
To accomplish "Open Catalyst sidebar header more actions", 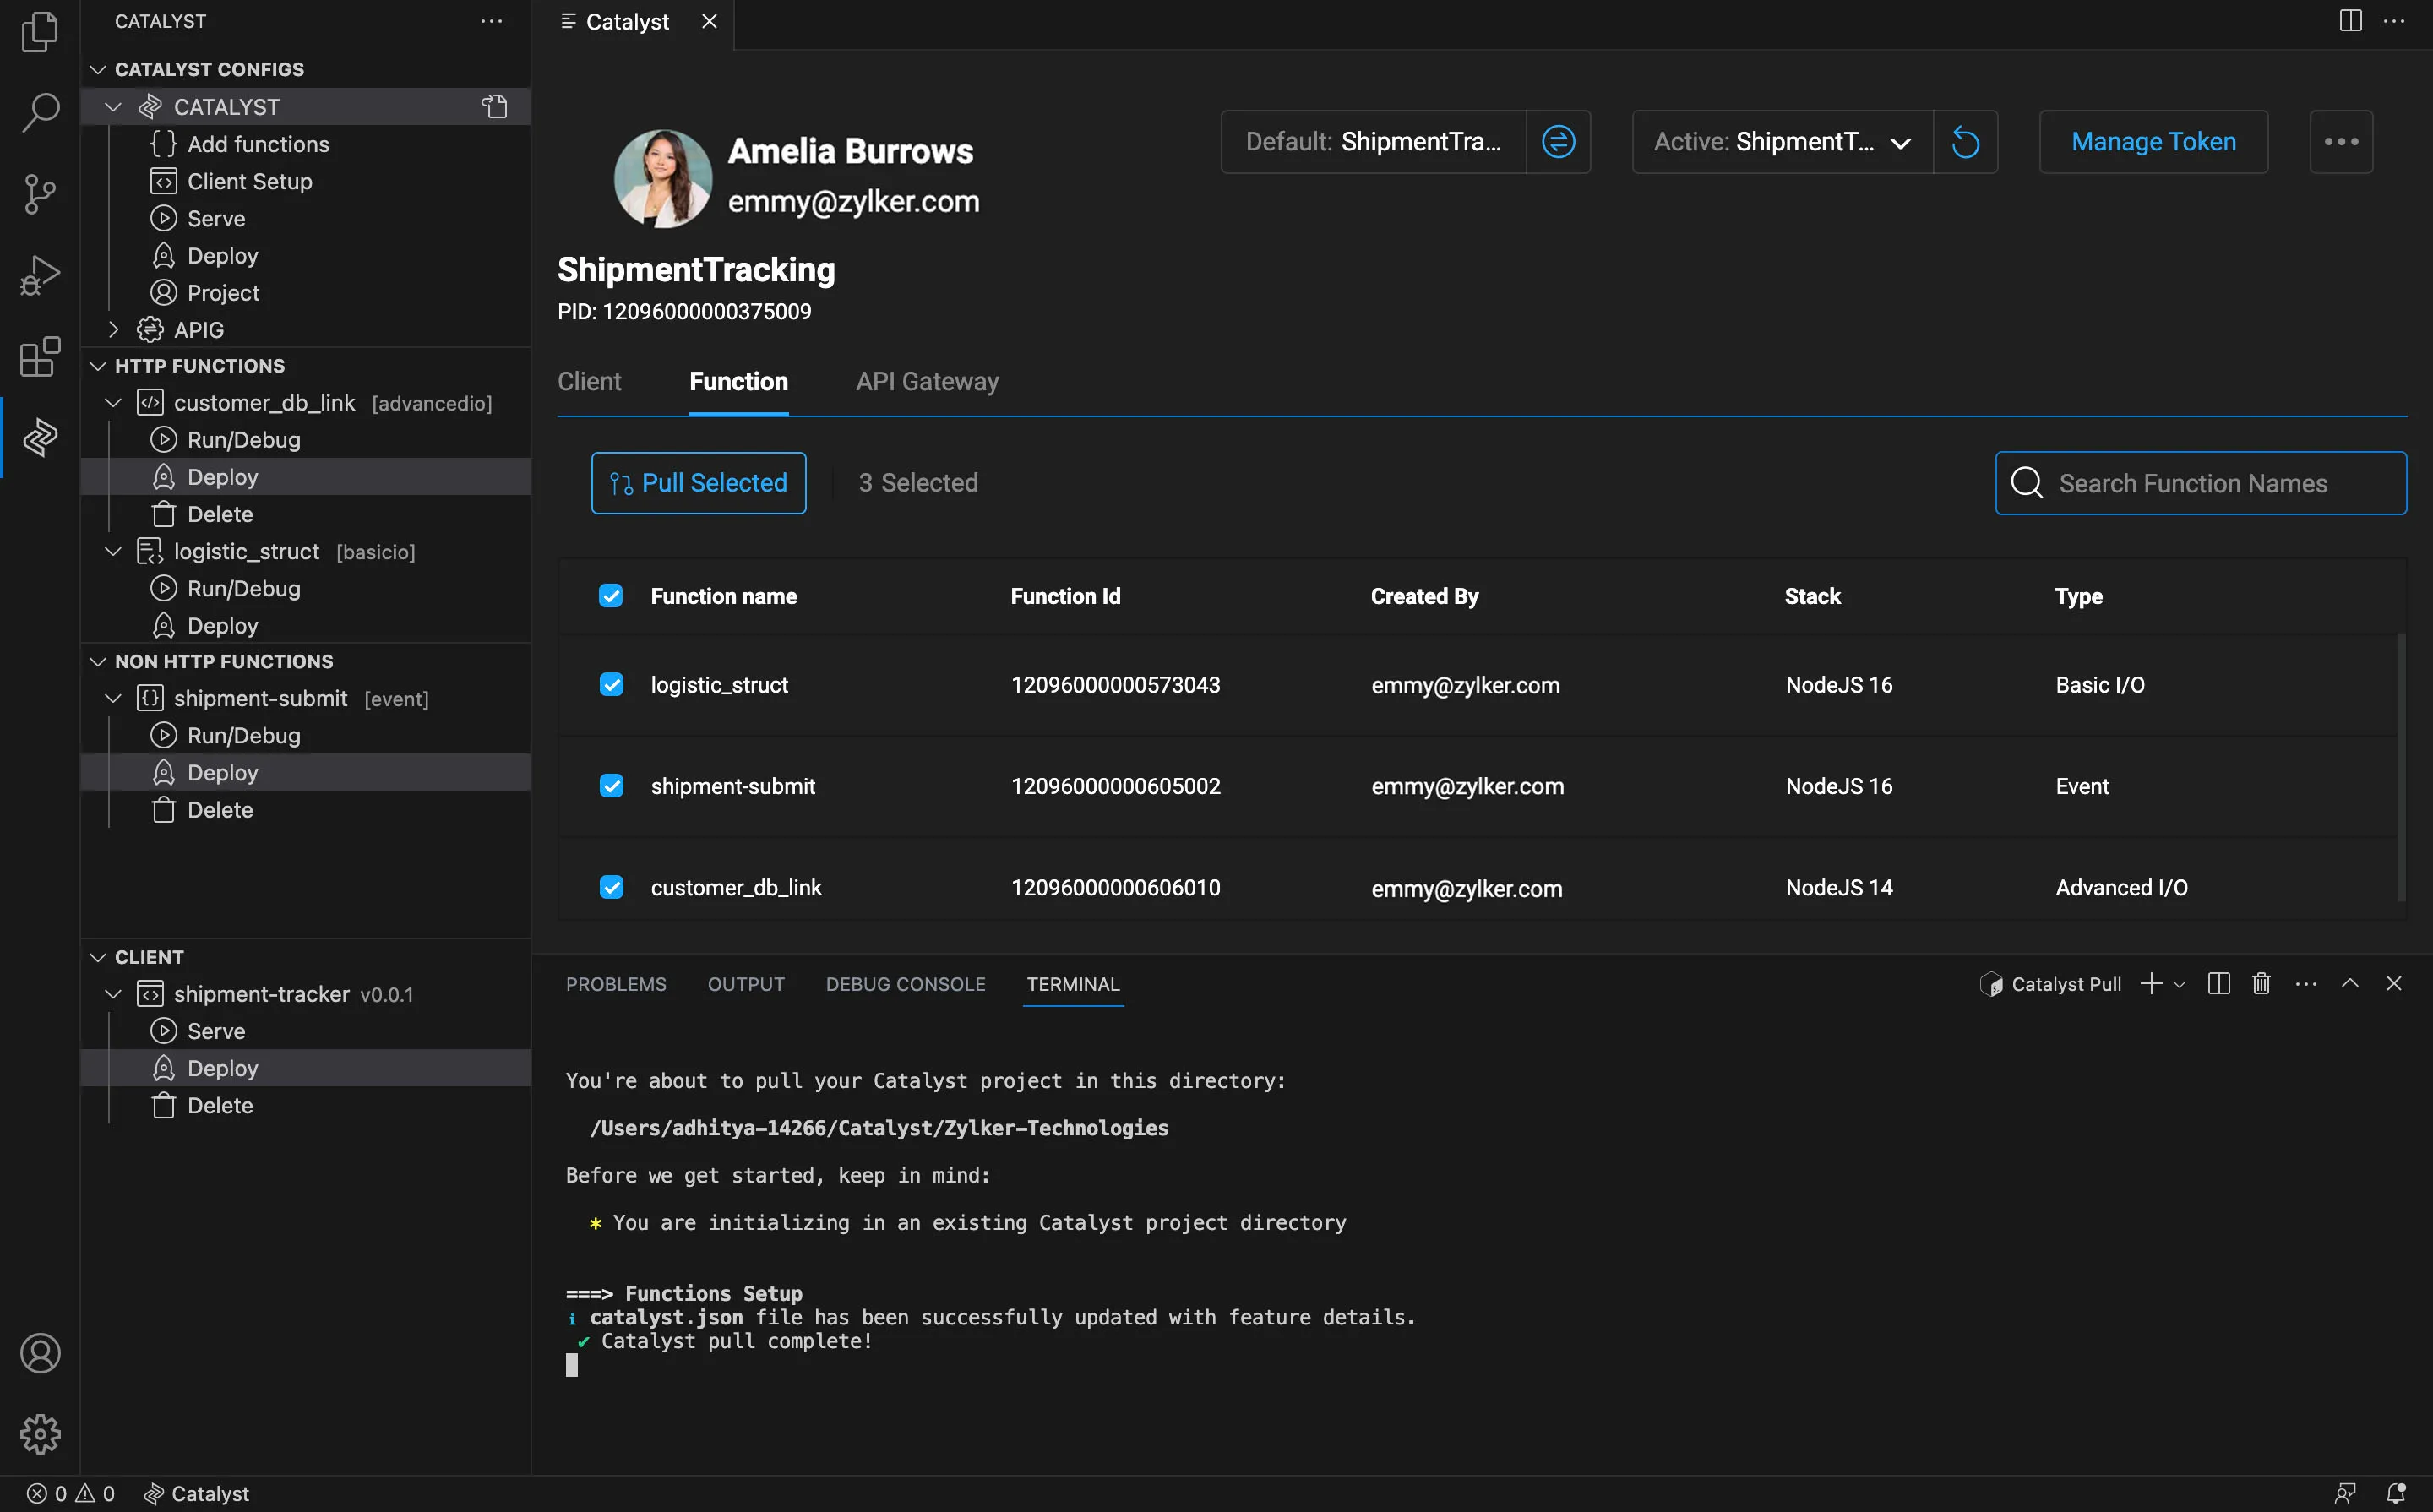I will click(x=491, y=21).
